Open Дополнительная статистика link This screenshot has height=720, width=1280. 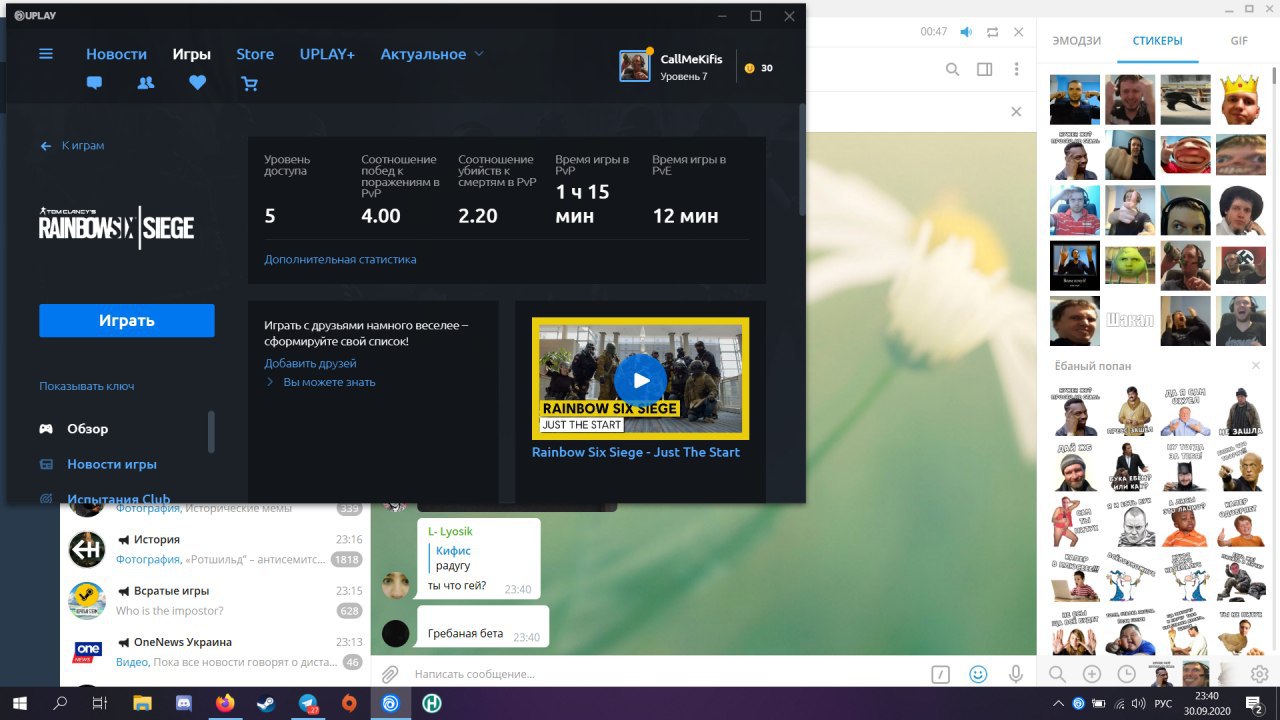pyautogui.click(x=340, y=259)
